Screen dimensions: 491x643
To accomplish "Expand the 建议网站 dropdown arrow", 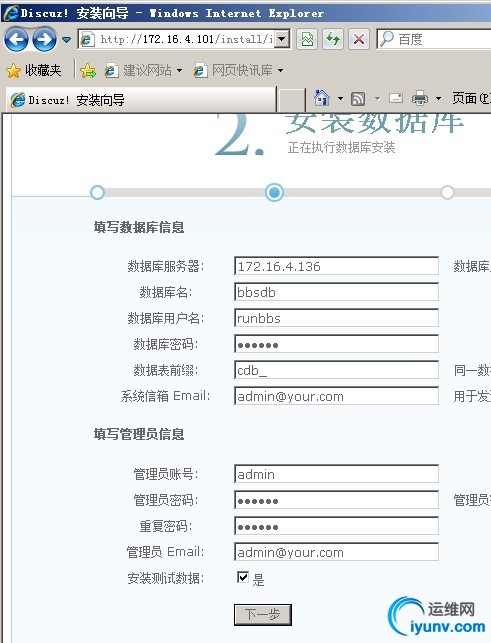I will coord(180,71).
